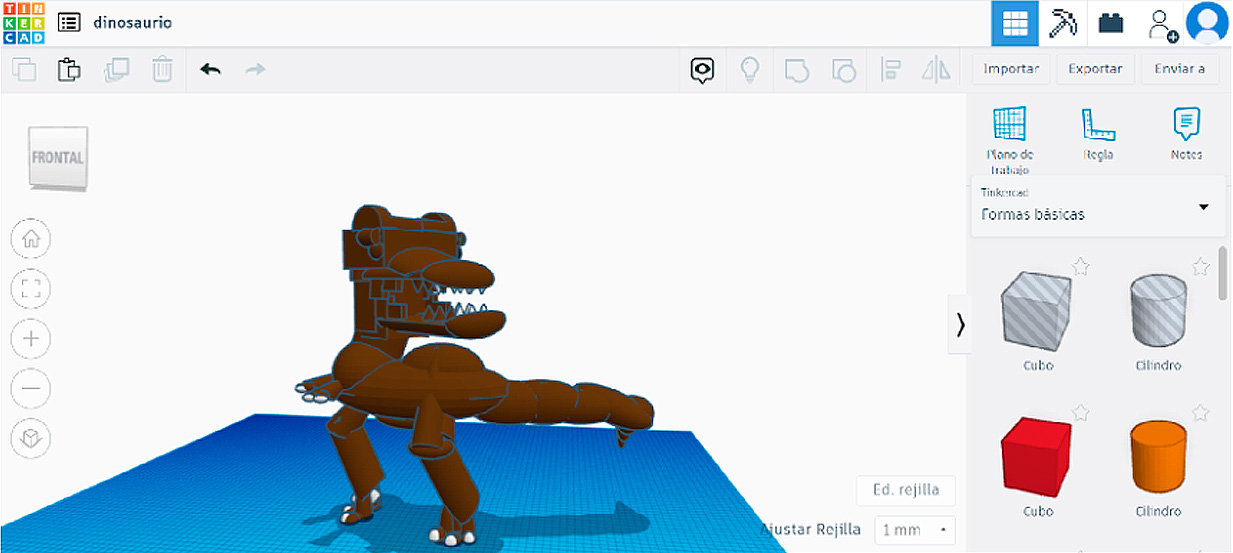
Task: Click the Exportar button
Action: 1095,69
